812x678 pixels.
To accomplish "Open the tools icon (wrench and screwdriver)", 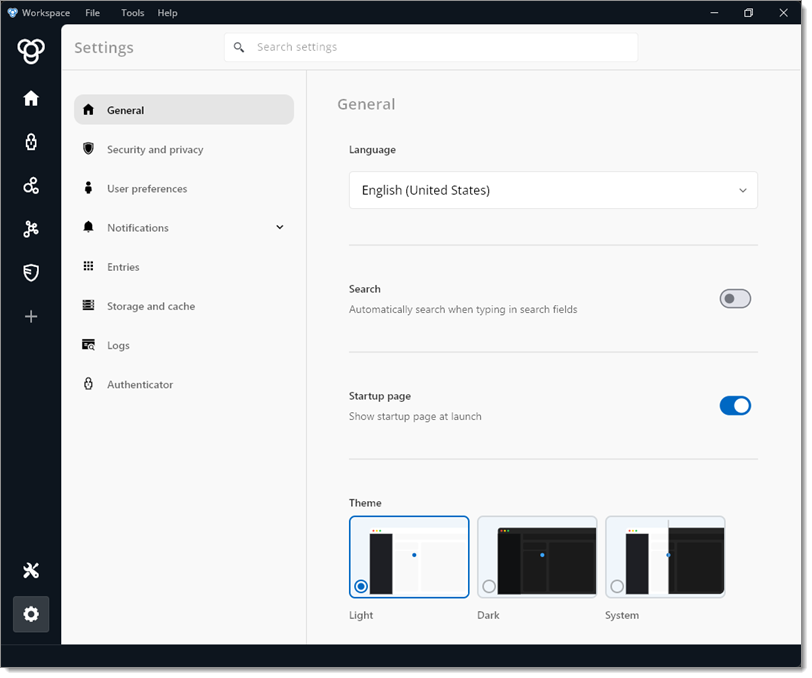I will click(31, 570).
